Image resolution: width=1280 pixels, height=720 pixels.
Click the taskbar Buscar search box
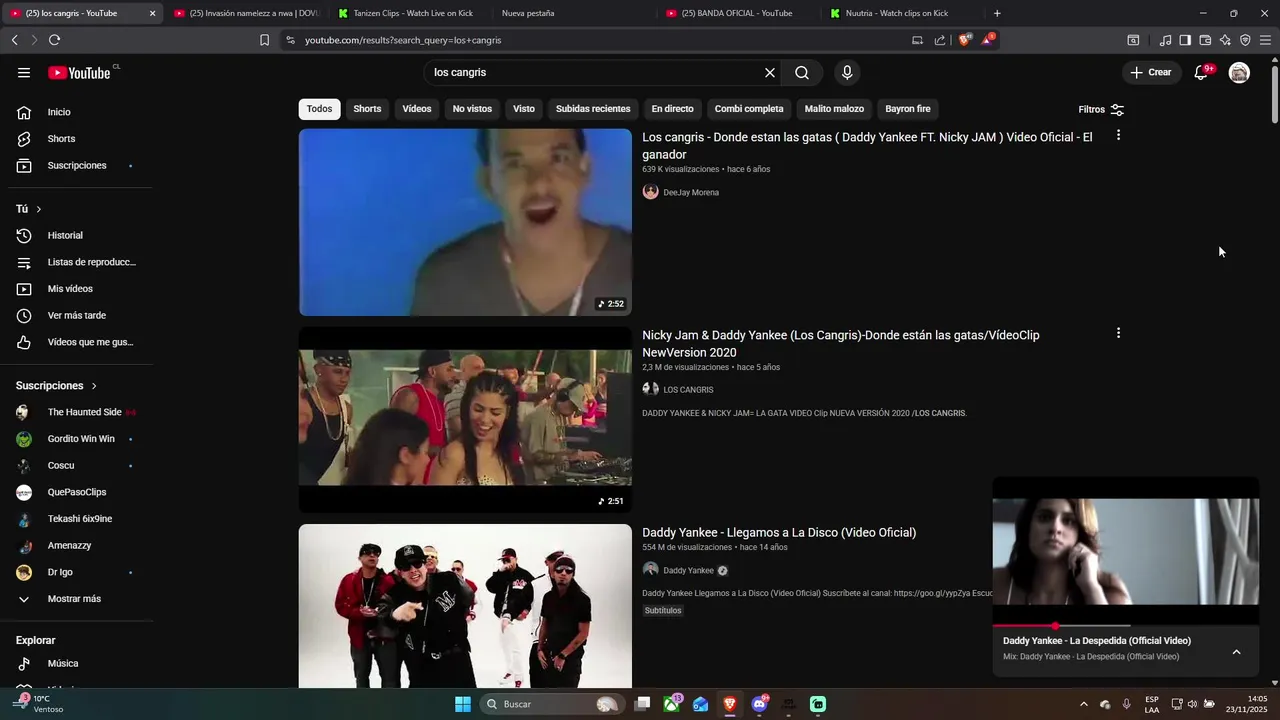click(x=552, y=704)
